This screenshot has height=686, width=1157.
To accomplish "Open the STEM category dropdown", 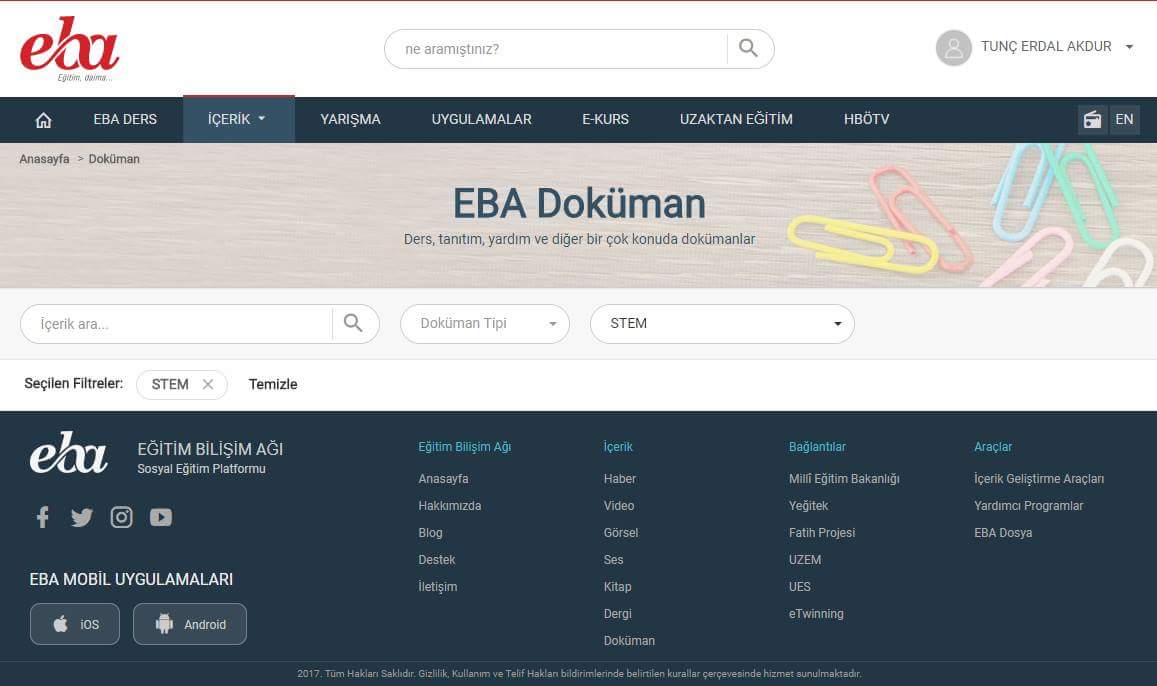I will coord(722,324).
